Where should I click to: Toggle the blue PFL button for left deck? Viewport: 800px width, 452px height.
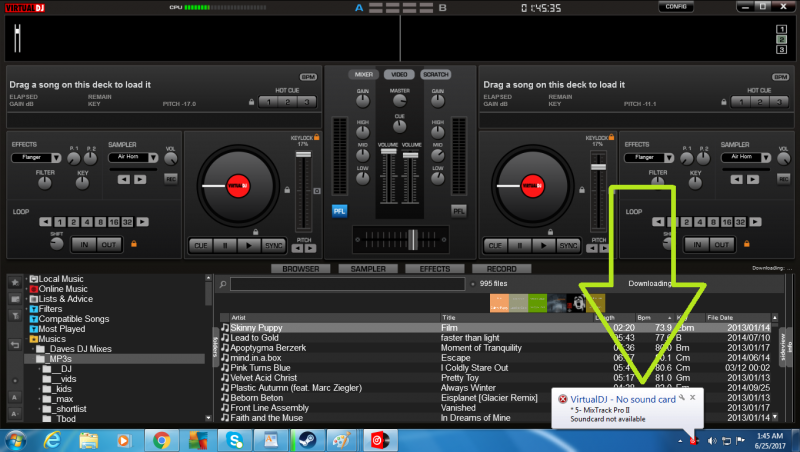tap(339, 211)
